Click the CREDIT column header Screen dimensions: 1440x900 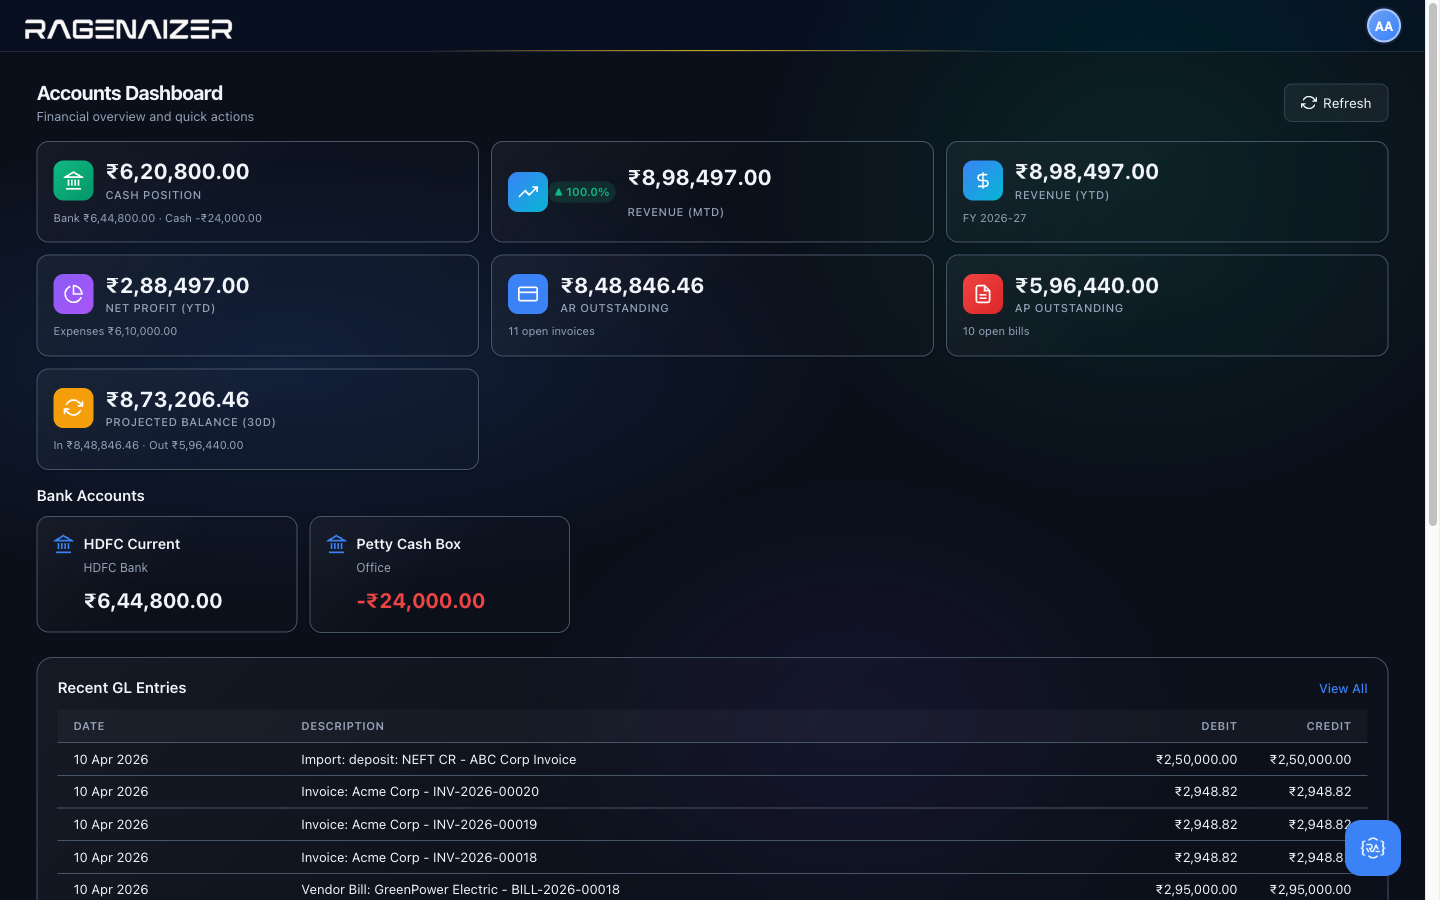click(1329, 726)
